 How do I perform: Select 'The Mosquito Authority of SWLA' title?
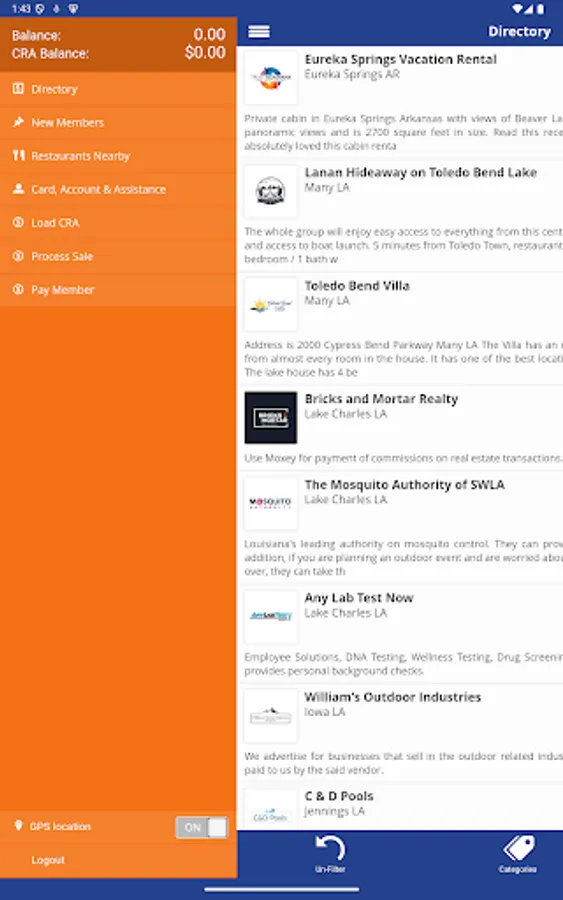(x=405, y=484)
